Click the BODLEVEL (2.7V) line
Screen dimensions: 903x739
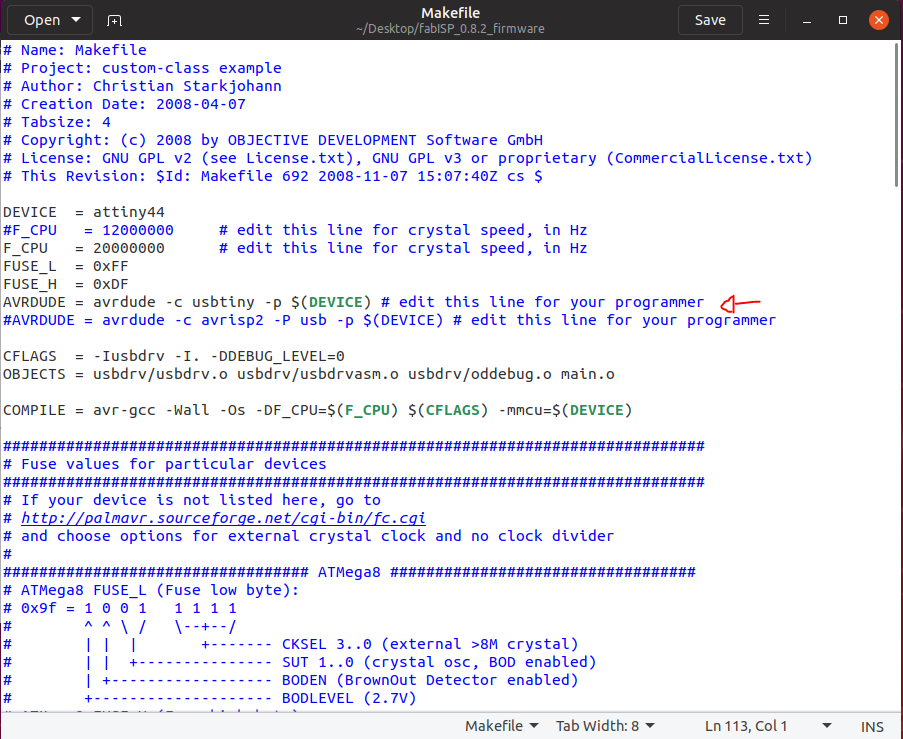click(210, 698)
